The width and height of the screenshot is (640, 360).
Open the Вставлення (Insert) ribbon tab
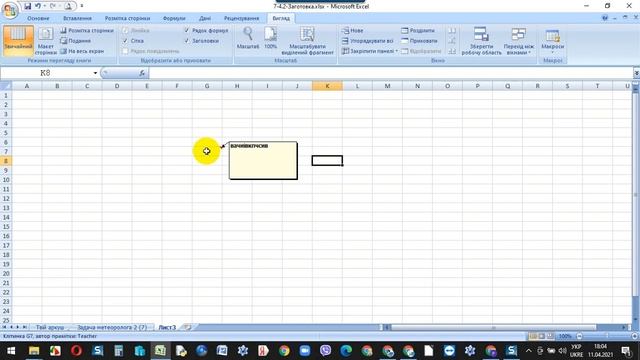[x=77, y=18]
